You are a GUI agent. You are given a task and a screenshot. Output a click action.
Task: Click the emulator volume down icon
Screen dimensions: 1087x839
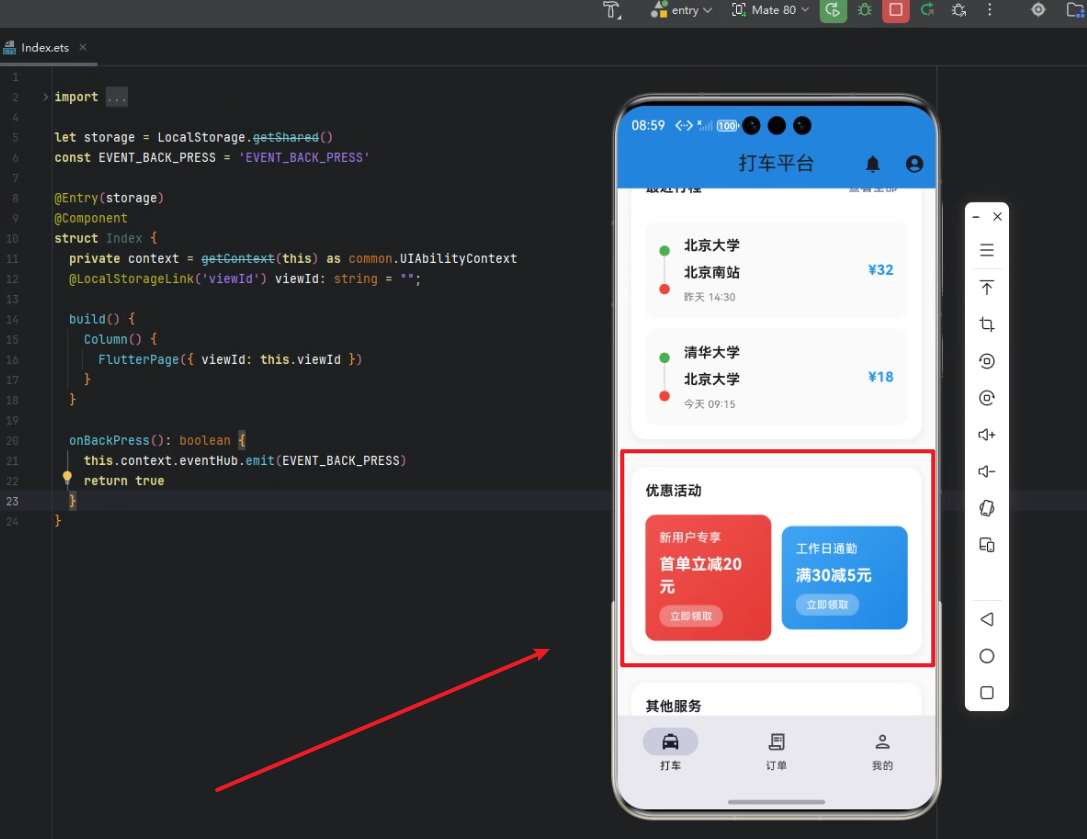click(986, 472)
